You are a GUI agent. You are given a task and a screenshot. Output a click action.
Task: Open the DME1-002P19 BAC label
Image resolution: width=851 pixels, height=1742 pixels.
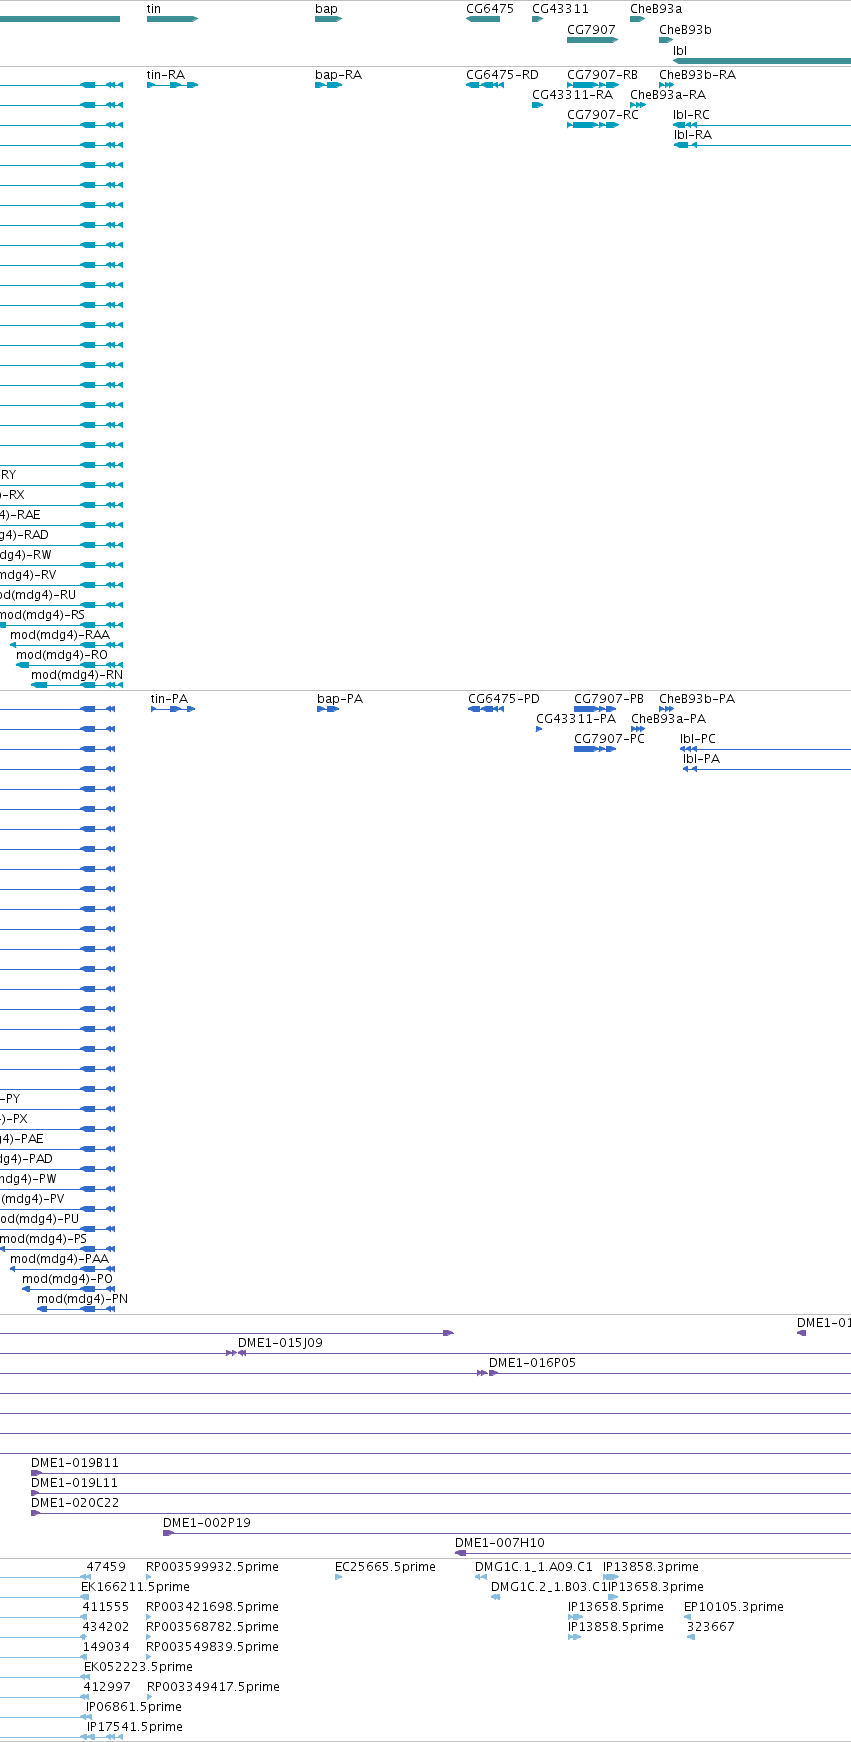pyautogui.click(x=207, y=1523)
